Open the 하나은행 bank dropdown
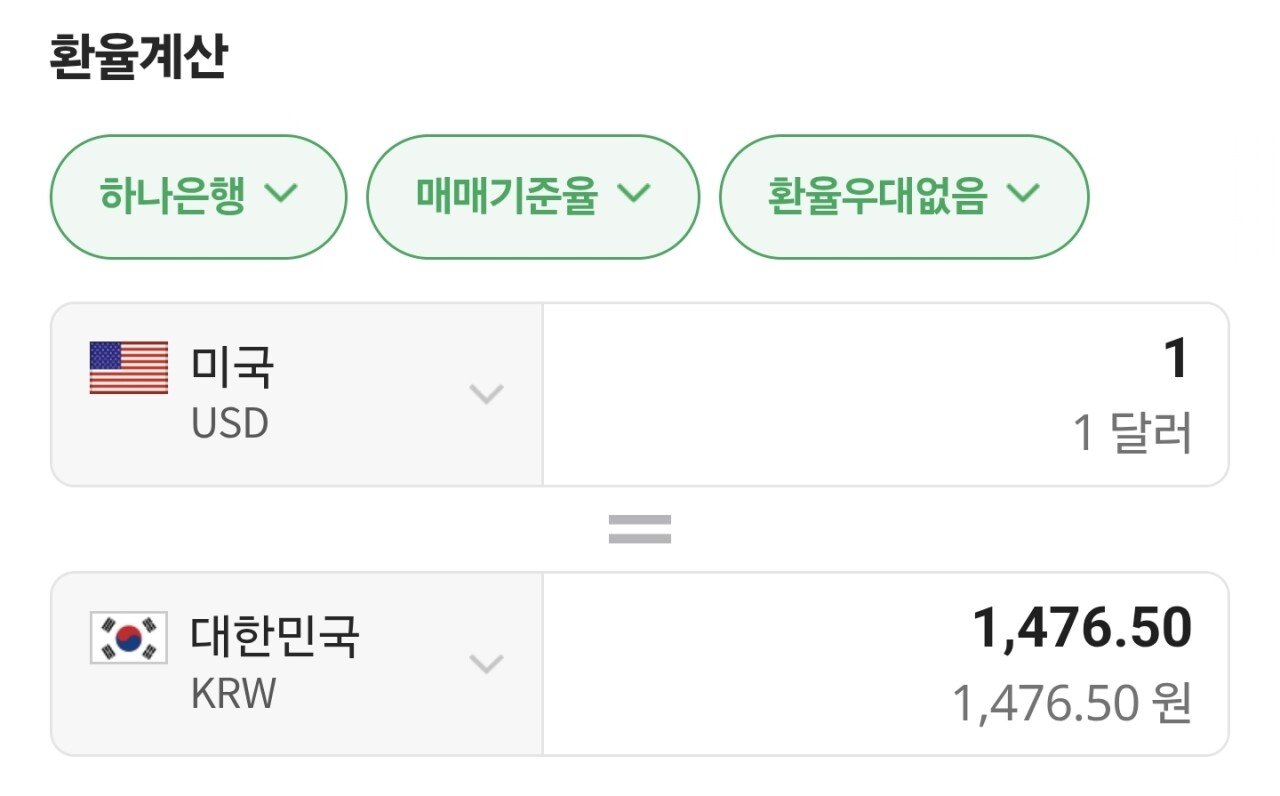 [198, 196]
